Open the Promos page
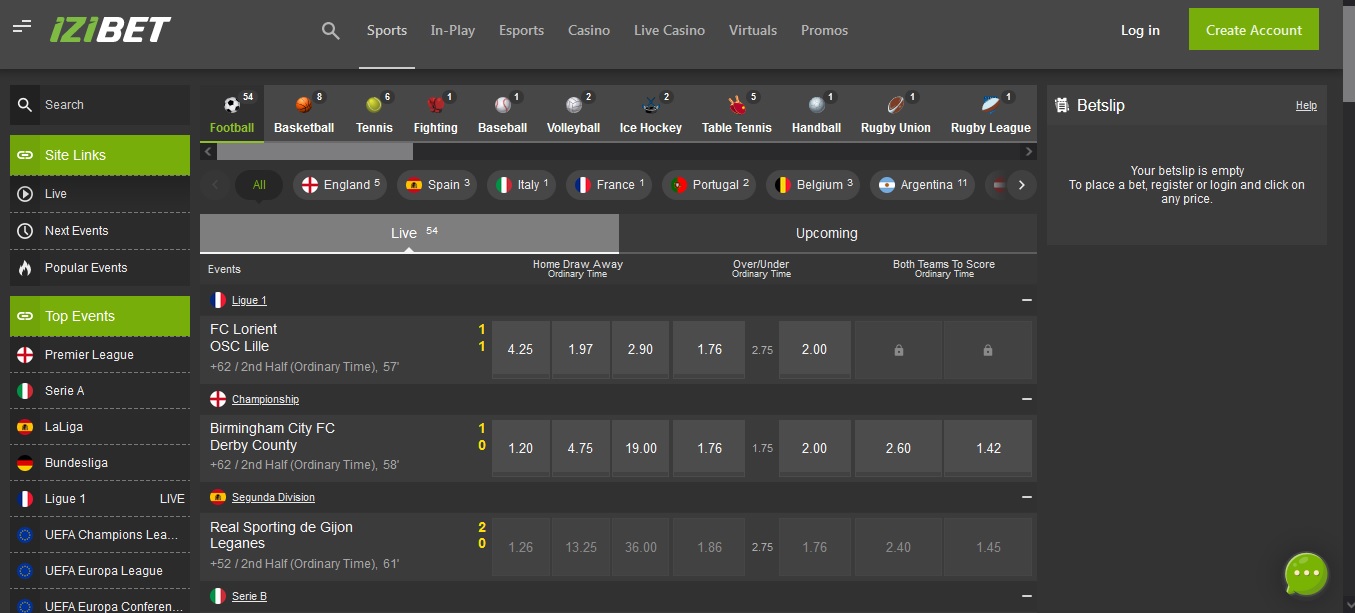Image resolution: width=1356 pixels, height=613 pixels. 824,31
